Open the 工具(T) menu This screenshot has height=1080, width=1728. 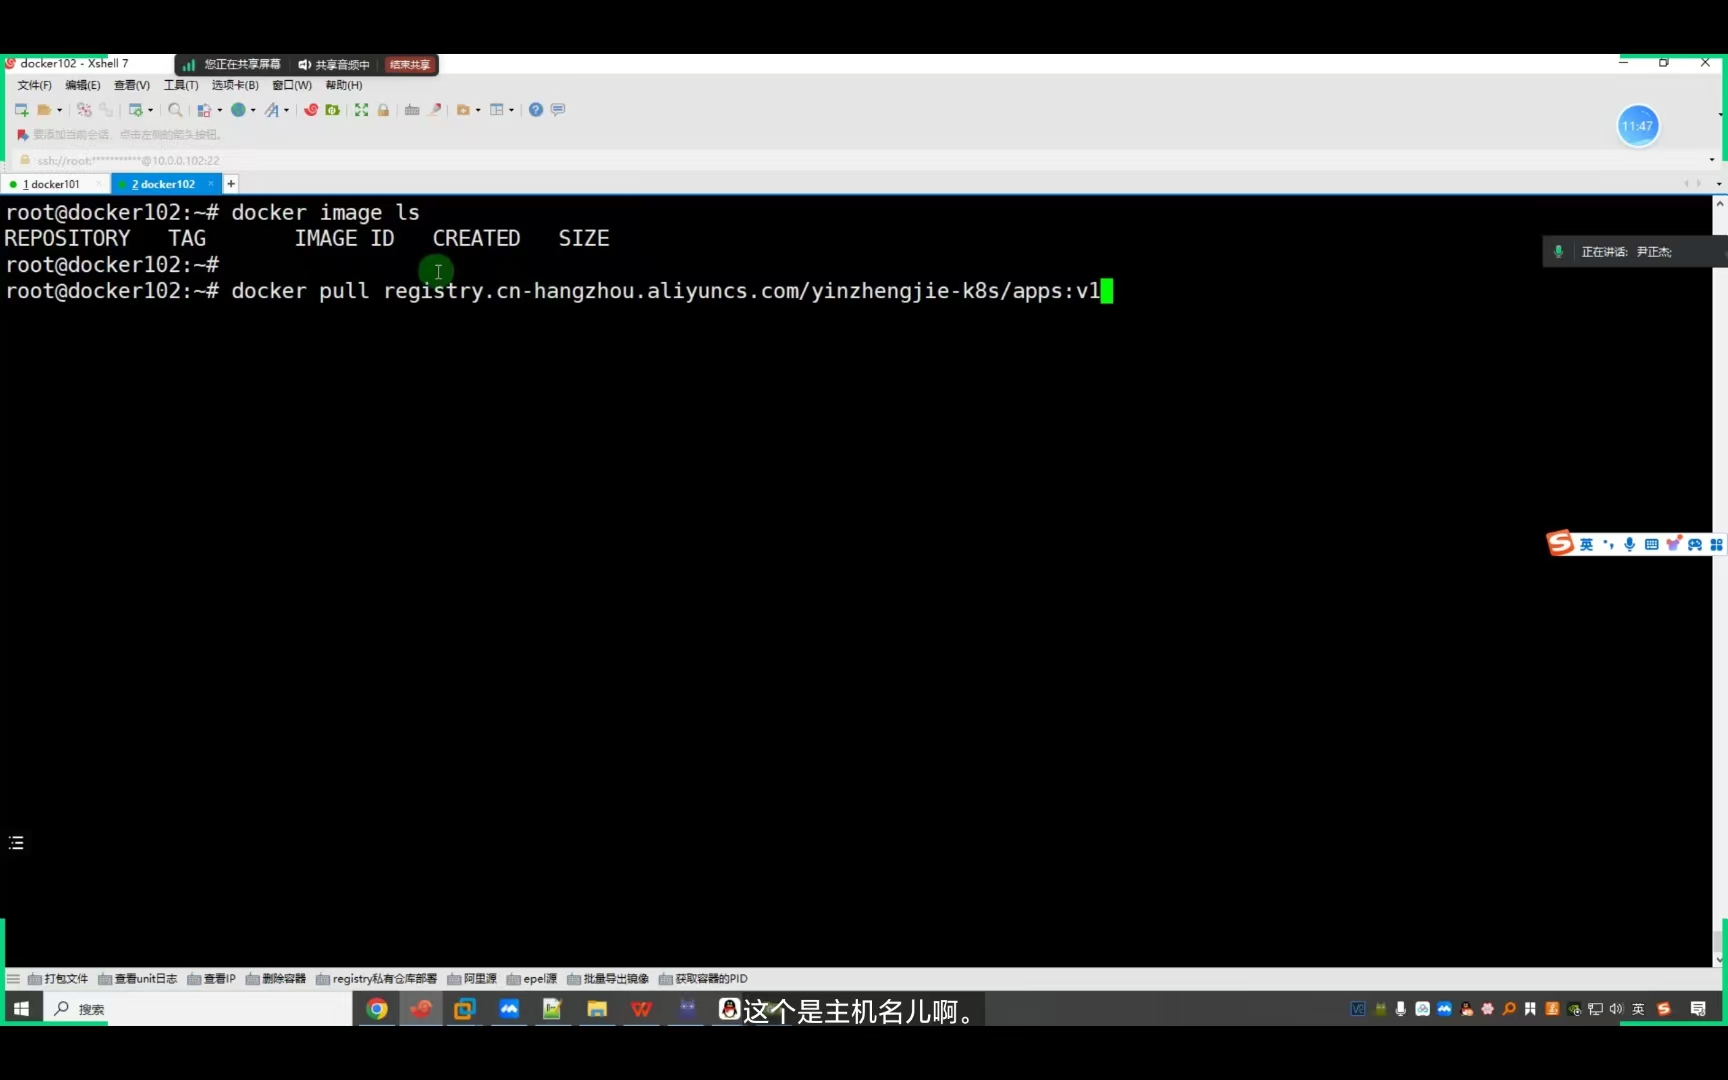pyautogui.click(x=181, y=85)
